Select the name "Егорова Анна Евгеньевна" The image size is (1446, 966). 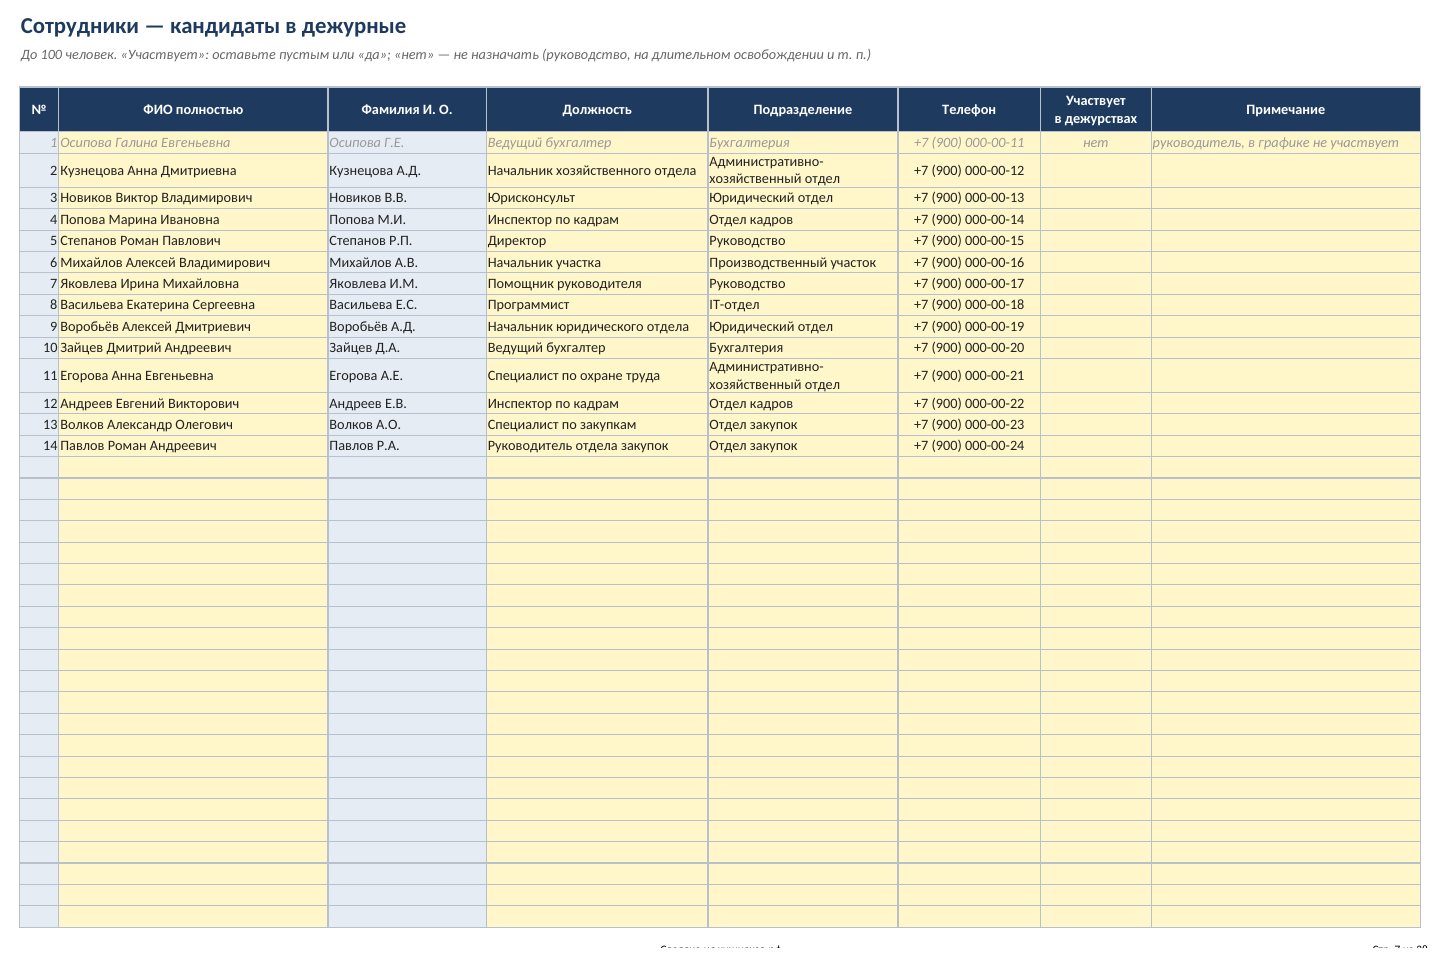(x=193, y=376)
